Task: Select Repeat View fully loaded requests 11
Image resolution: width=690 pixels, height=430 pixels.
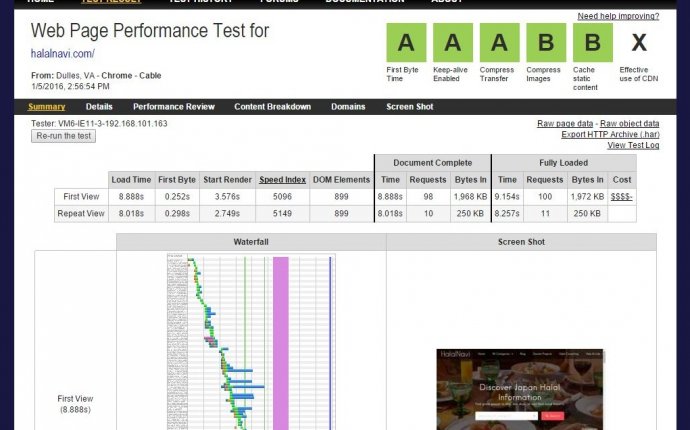Action: [545, 213]
